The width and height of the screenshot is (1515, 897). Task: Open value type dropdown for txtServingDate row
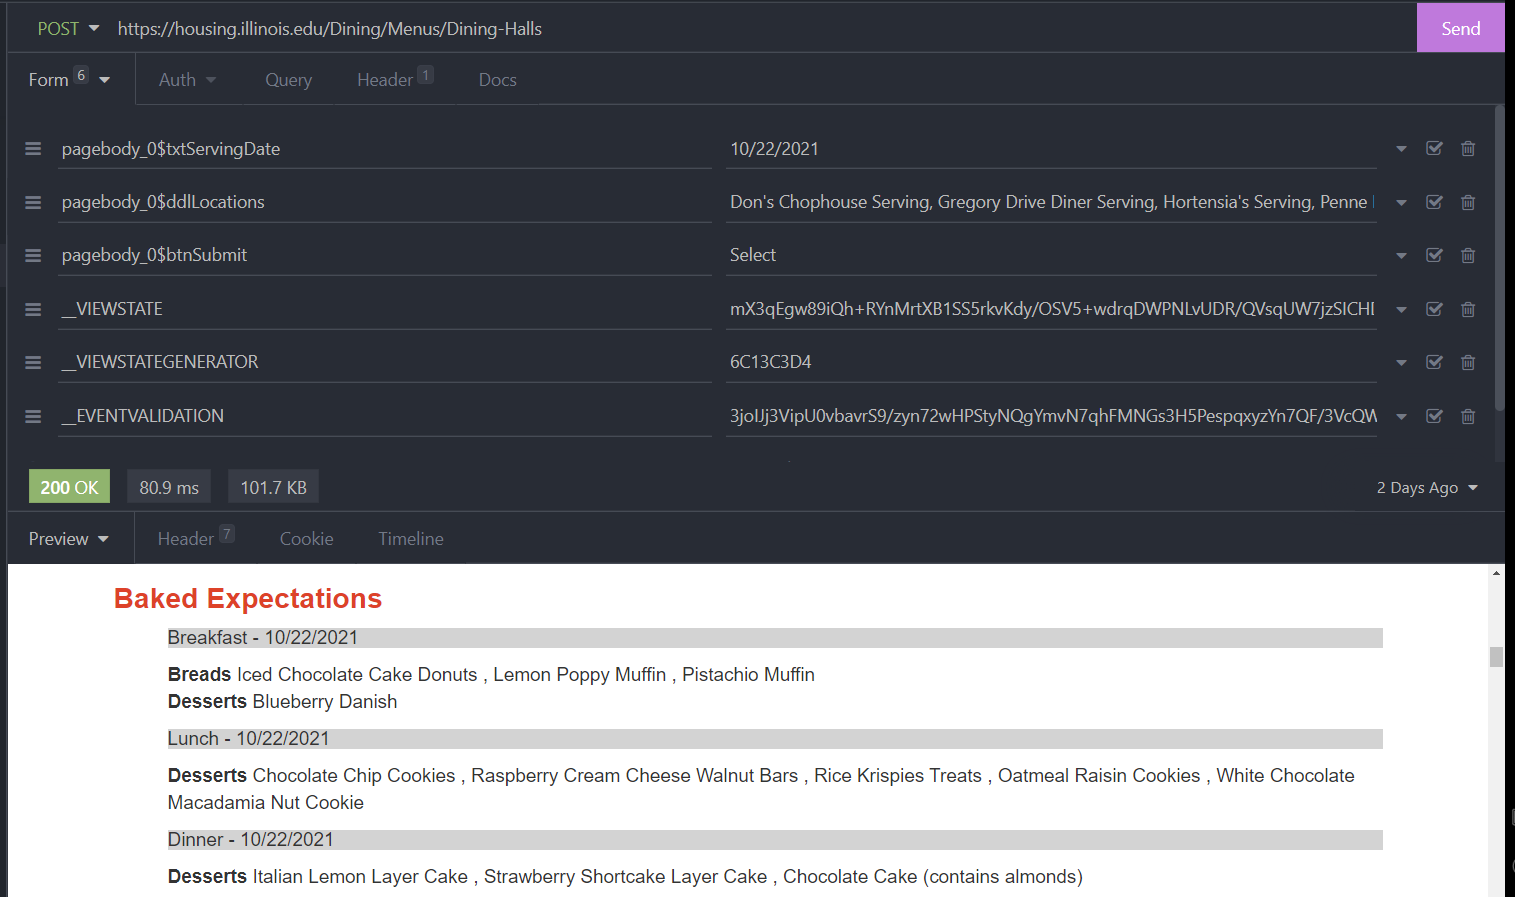coord(1401,149)
